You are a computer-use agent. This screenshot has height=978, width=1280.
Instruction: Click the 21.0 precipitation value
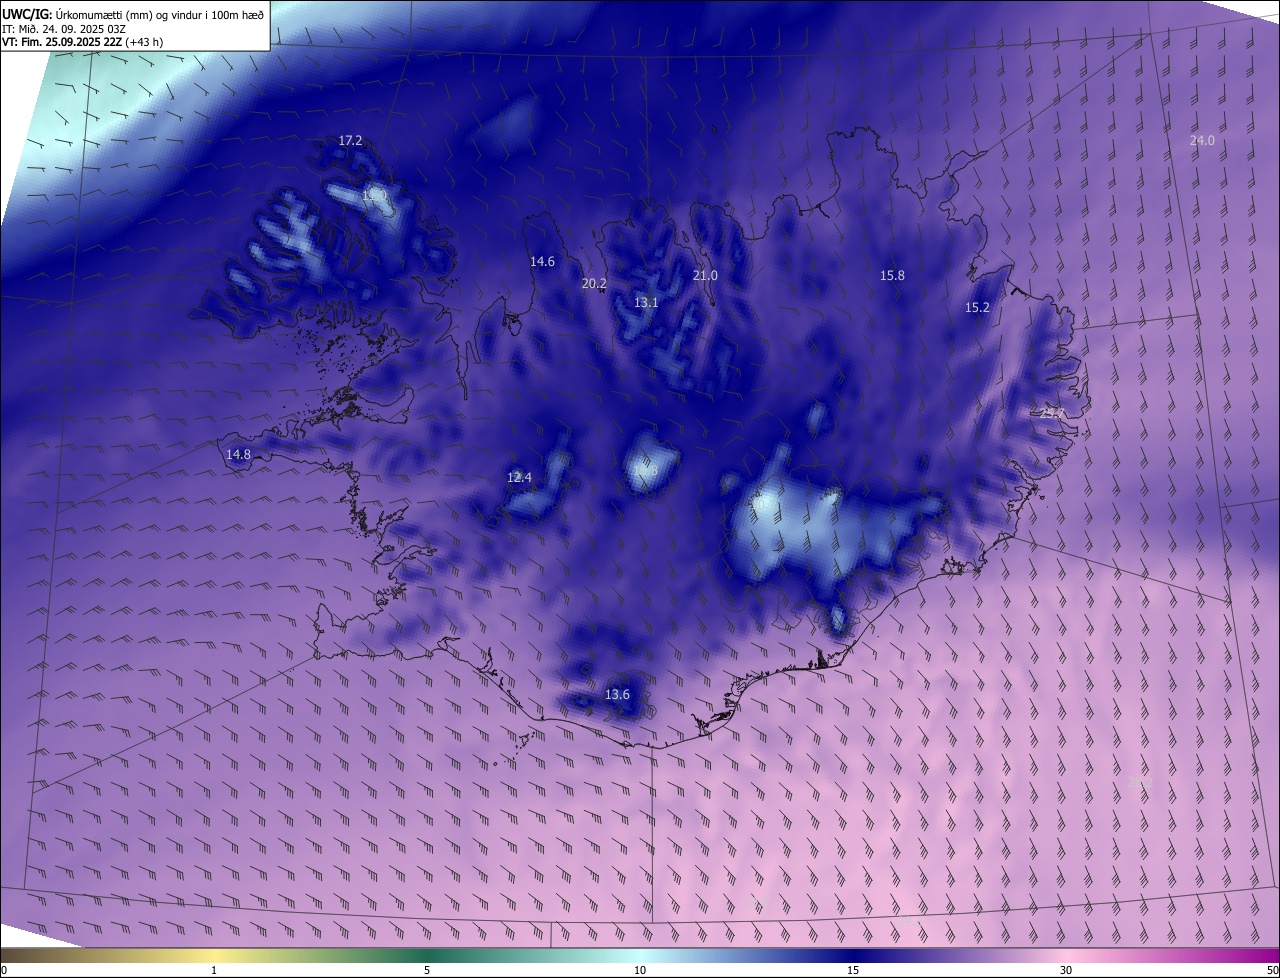click(x=706, y=275)
